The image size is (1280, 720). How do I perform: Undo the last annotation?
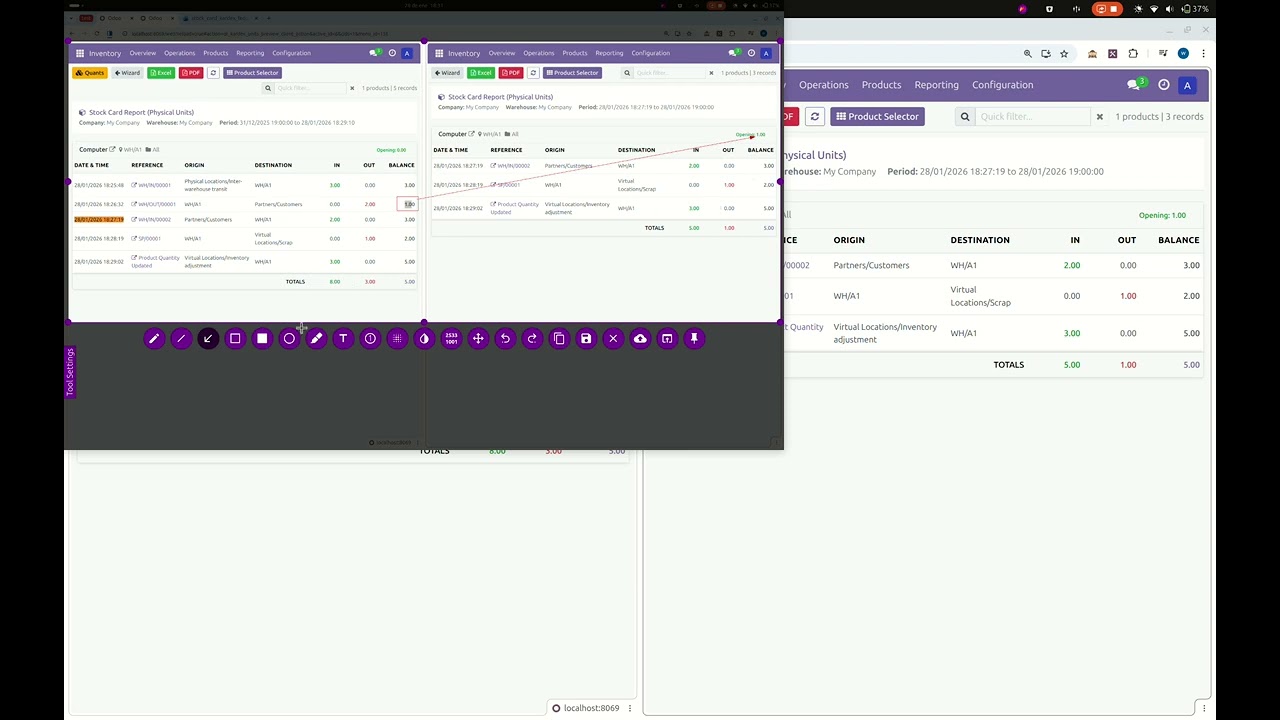[x=505, y=339]
